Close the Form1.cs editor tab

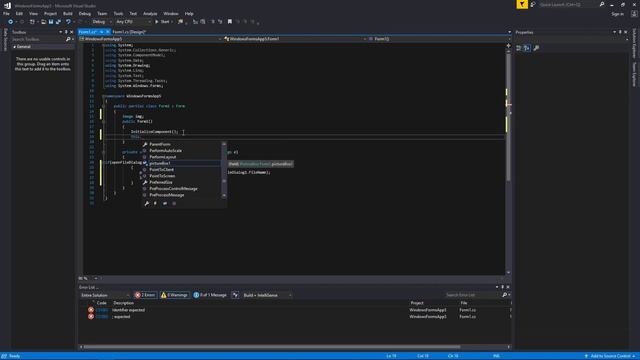click(108, 32)
